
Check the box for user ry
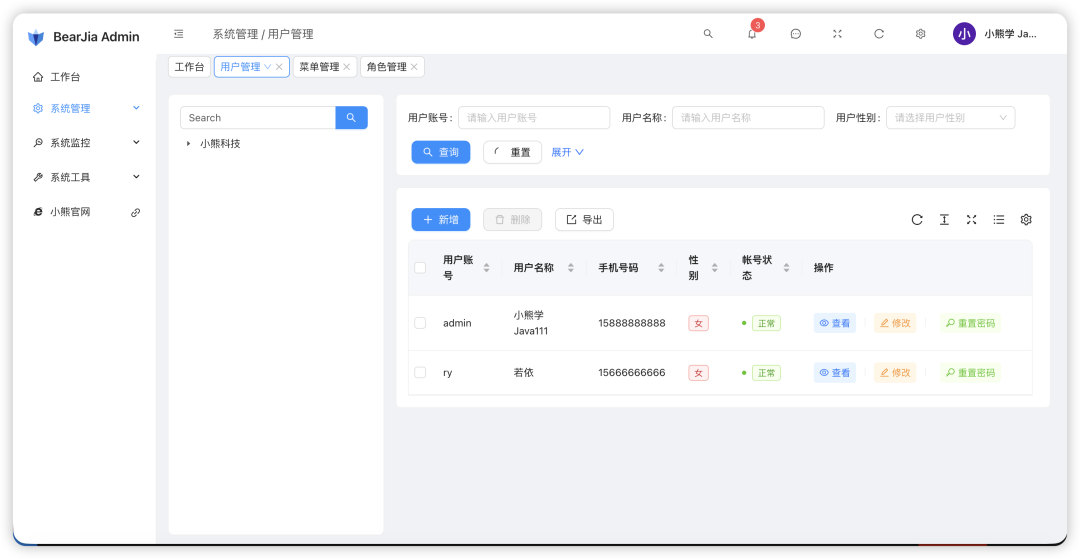(420, 372)
